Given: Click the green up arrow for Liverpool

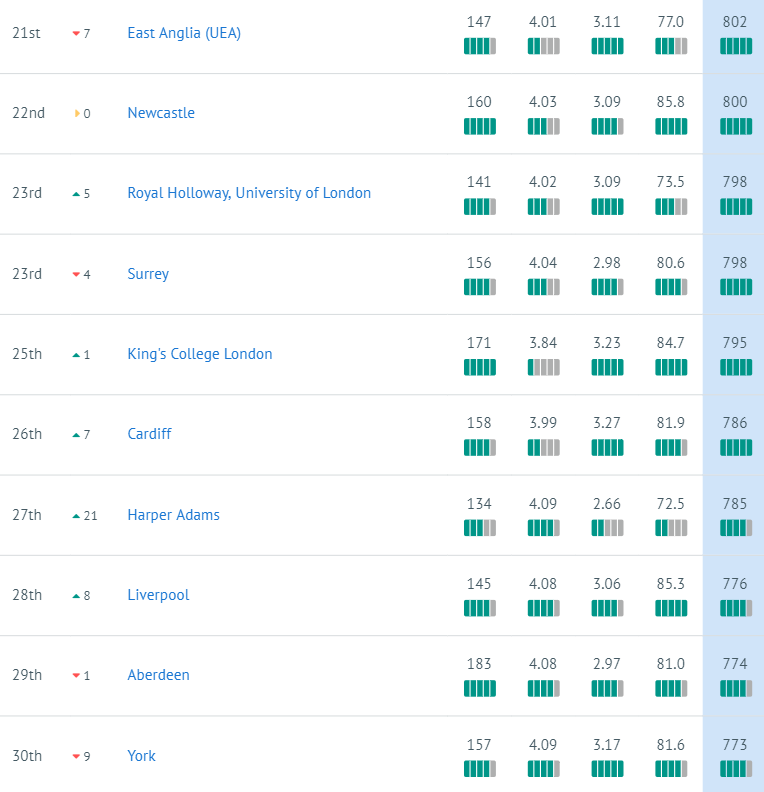Looking at the screenshot, I should (x=76, y=596).
